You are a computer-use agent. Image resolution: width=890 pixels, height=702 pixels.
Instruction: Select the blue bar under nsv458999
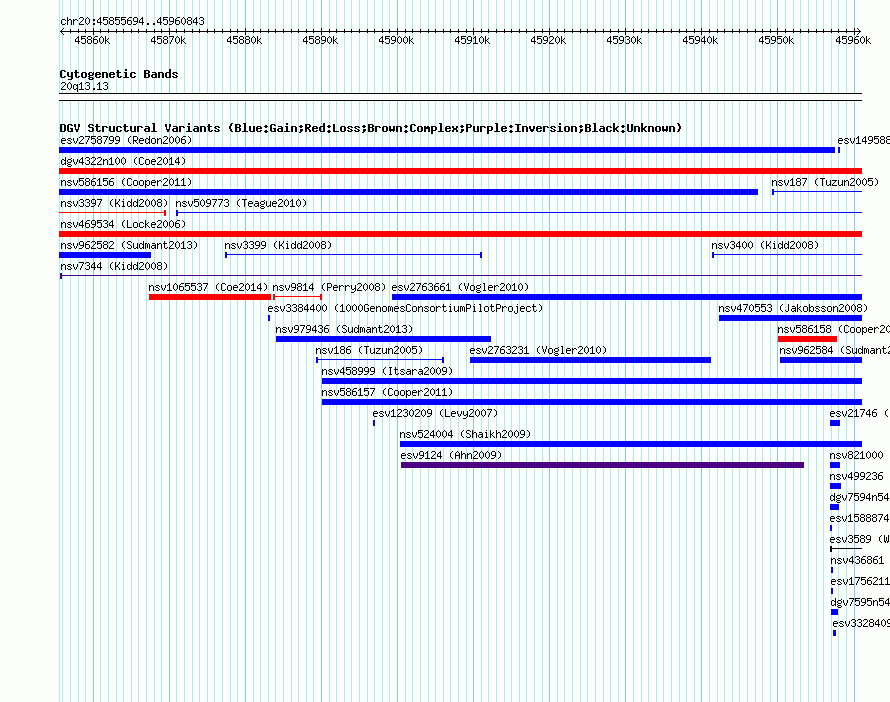pyautogui.click(x=592, y=381)
